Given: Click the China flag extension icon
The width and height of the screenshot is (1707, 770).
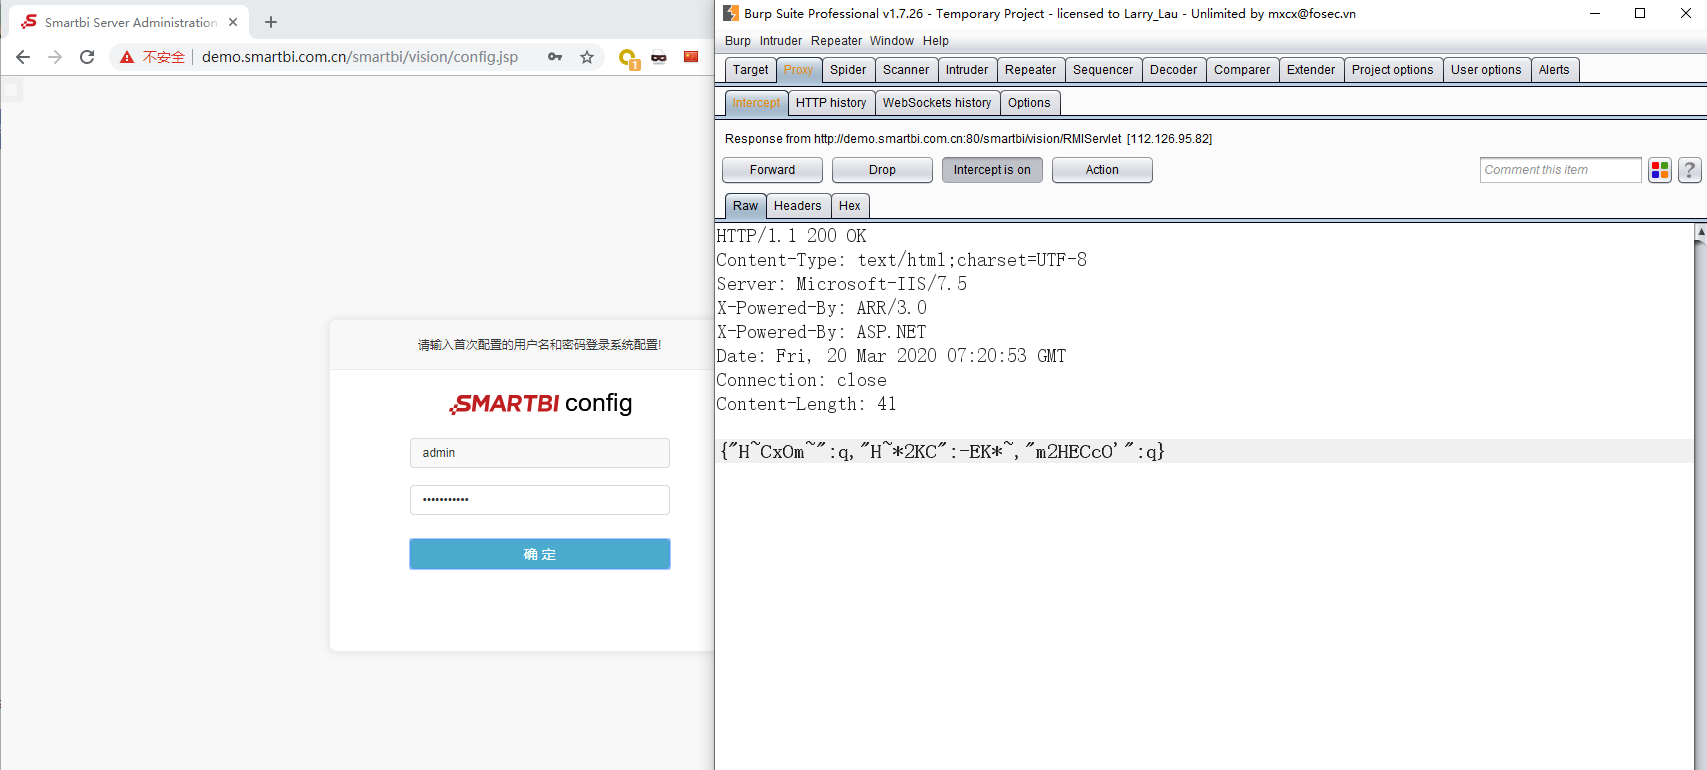Looking at the screenshot, I should (x=691, y=57).
